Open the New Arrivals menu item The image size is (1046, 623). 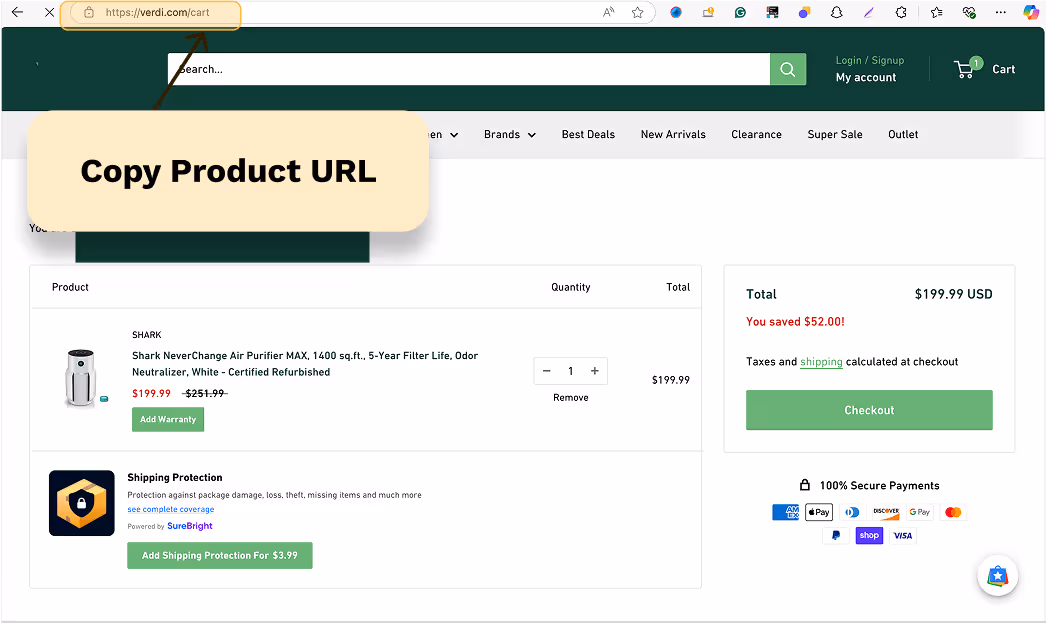(673, 134)
